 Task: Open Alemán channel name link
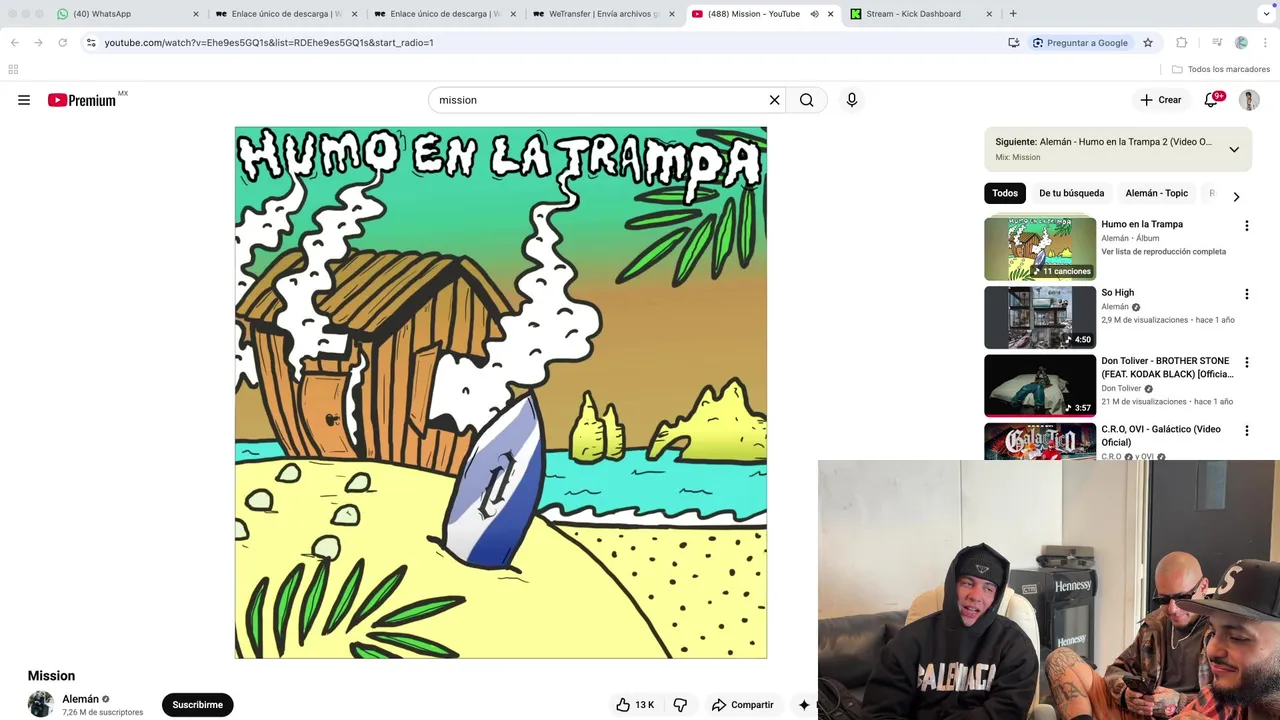80,699
